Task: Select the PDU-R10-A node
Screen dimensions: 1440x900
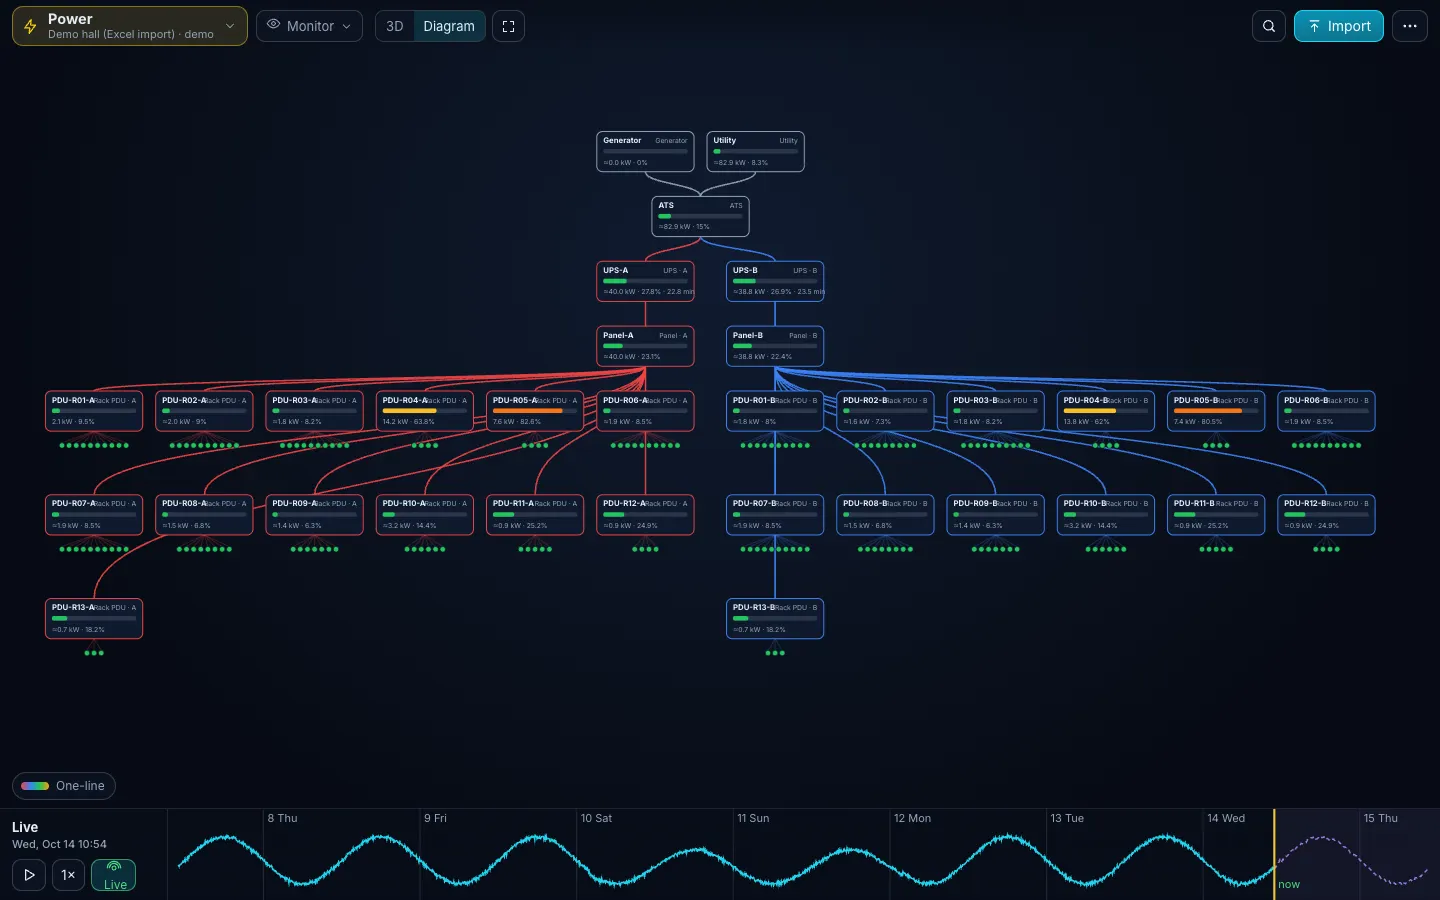Action: point(425,515)
